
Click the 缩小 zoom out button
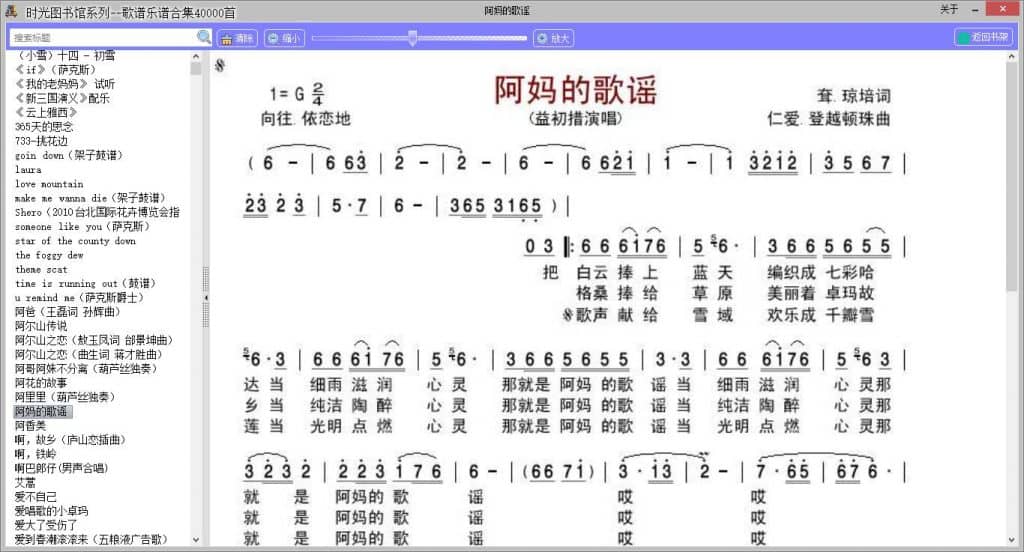point(284,38)
